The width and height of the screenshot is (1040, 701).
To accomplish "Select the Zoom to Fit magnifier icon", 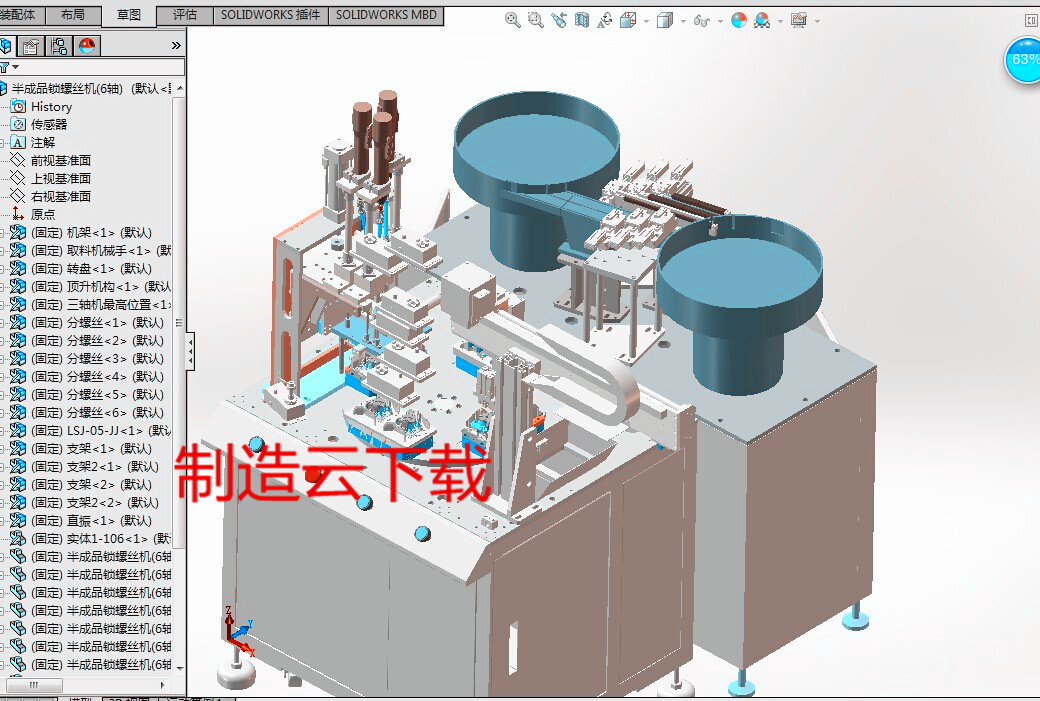I will point(512,19).
